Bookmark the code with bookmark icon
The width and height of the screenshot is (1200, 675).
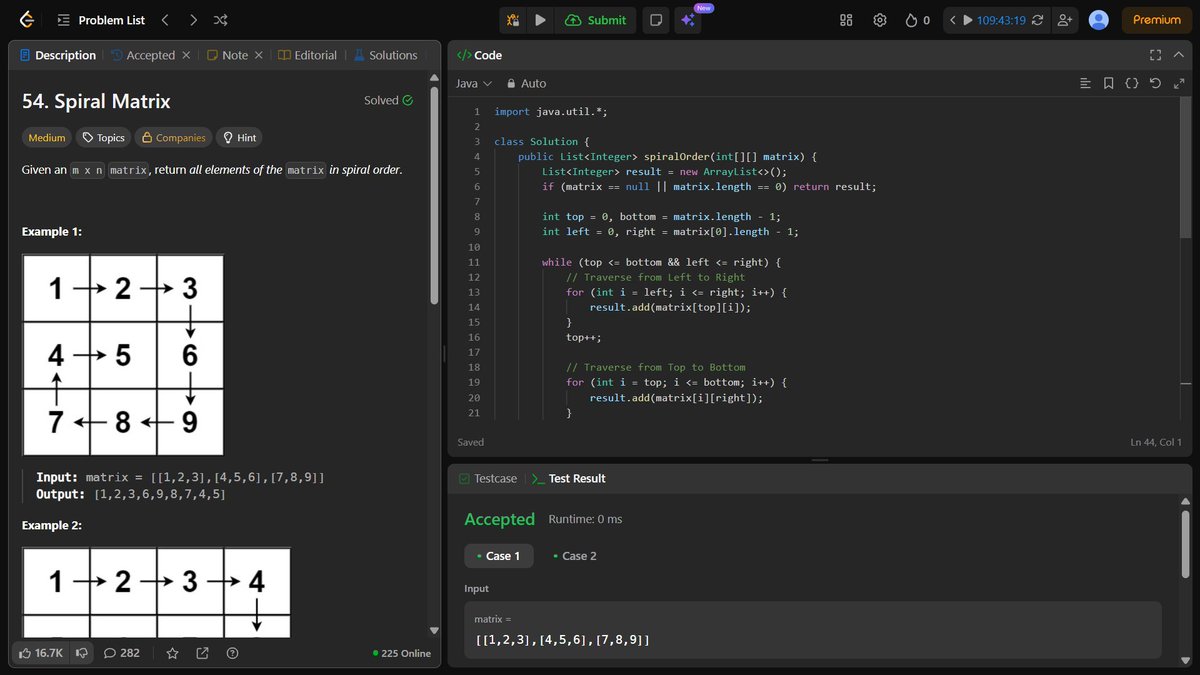pyautogui.click(x=1108, y=84)
